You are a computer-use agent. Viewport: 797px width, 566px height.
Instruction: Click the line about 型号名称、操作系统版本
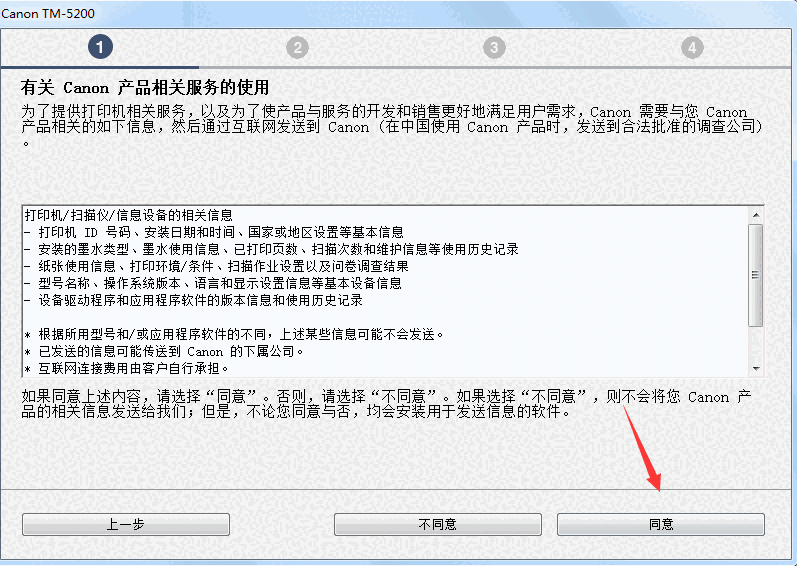213,283
